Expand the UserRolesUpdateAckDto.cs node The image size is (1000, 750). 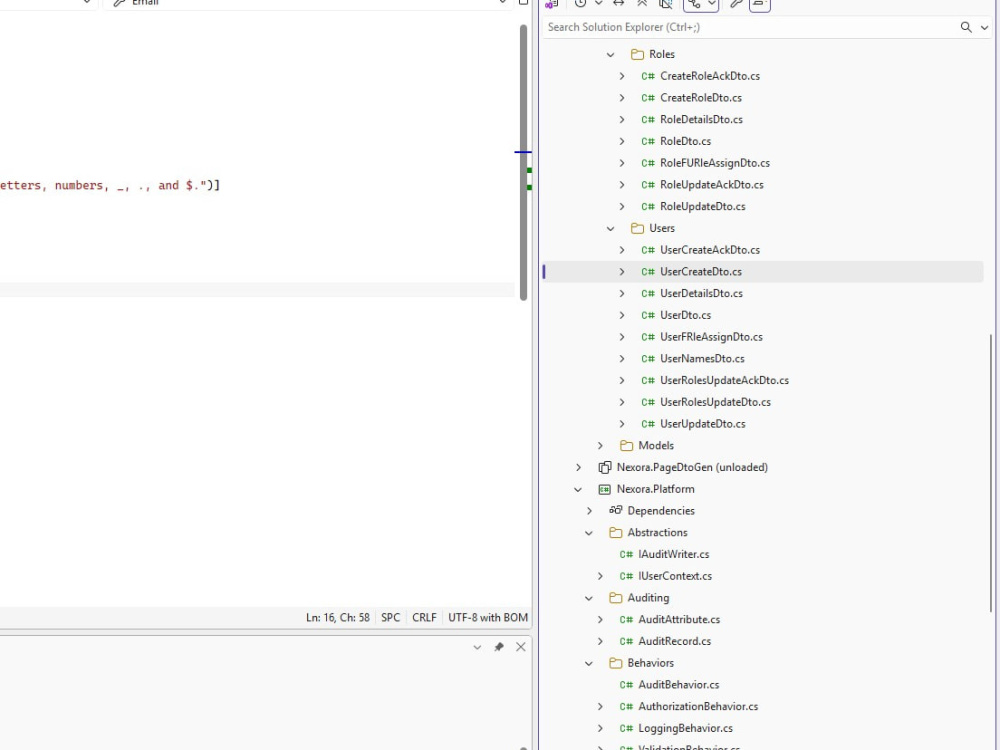[x=622, y=380]
